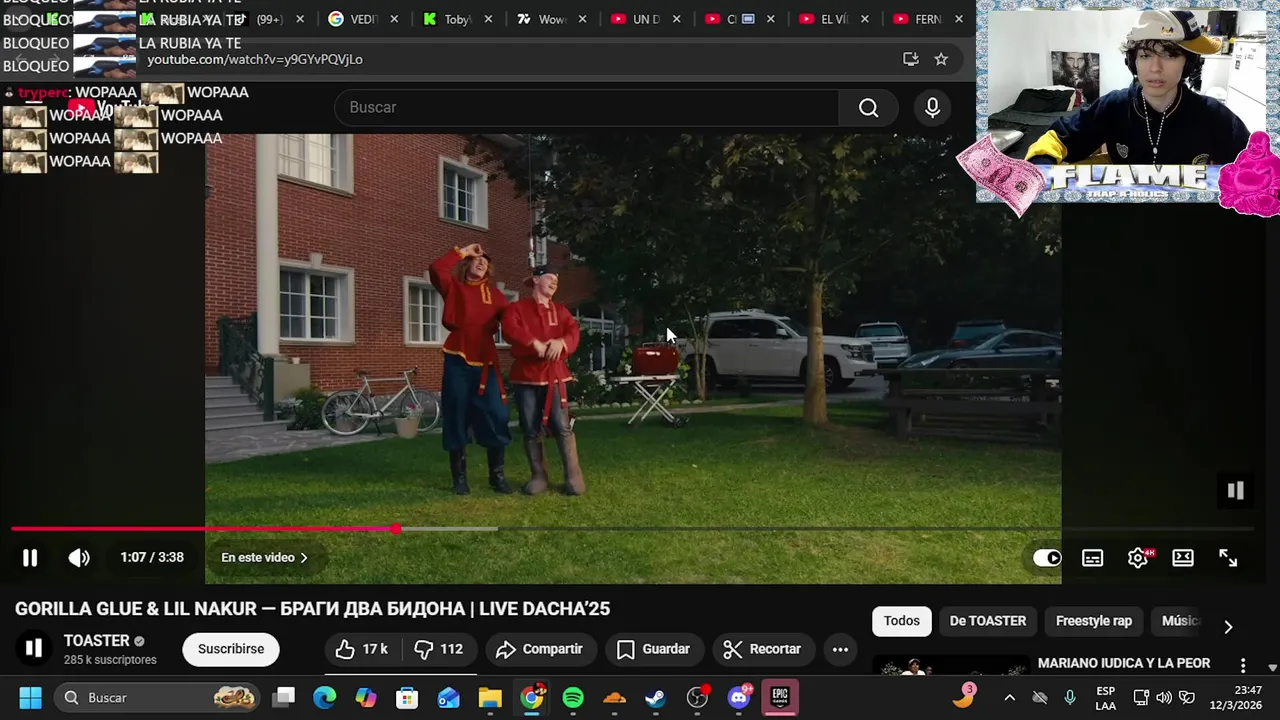Open Epic Games Launcher from the taskbar
Screen dimensions: 1280x720
(780, 697)
